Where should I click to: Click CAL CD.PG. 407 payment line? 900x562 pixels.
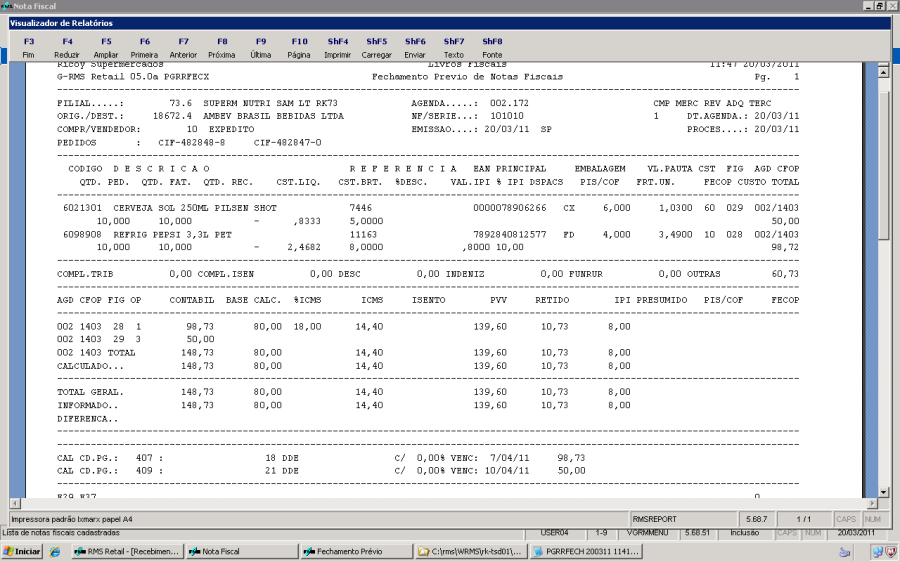(321, 458)
